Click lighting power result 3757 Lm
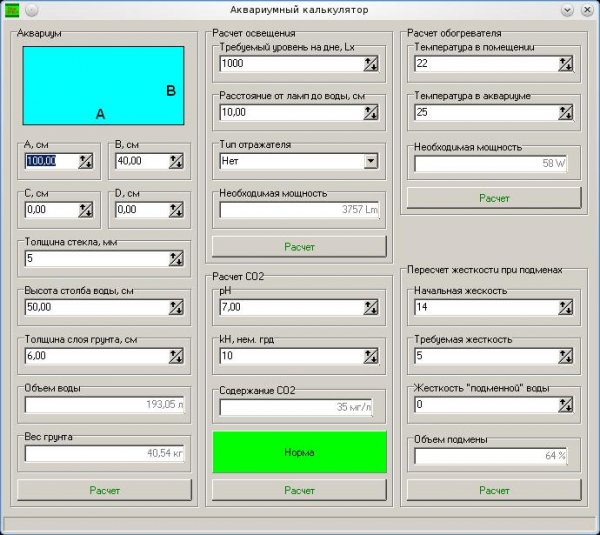 299,210
